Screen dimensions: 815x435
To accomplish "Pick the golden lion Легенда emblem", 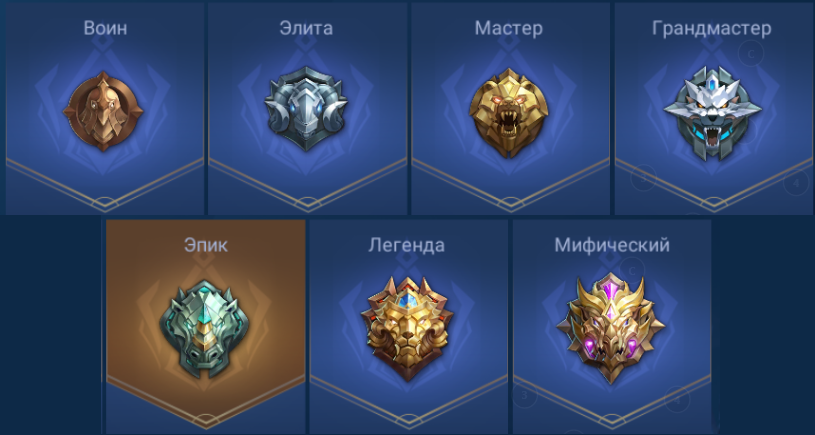I will pos(408,328).
